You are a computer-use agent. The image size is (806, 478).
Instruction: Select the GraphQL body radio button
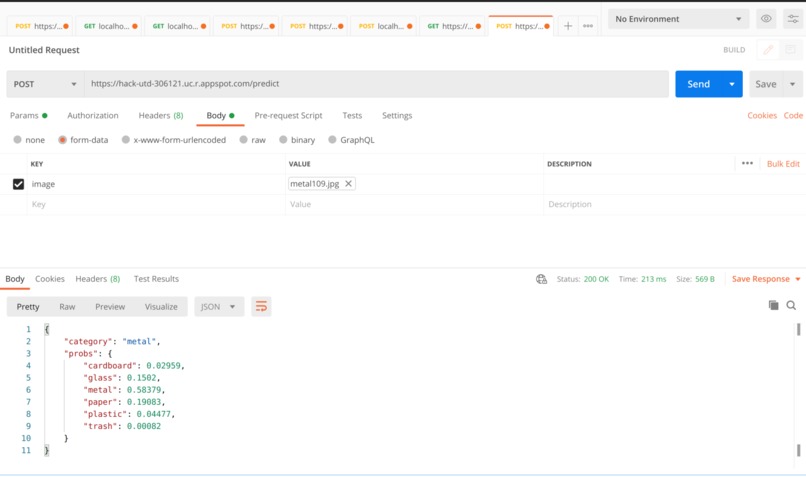(333, 140)
